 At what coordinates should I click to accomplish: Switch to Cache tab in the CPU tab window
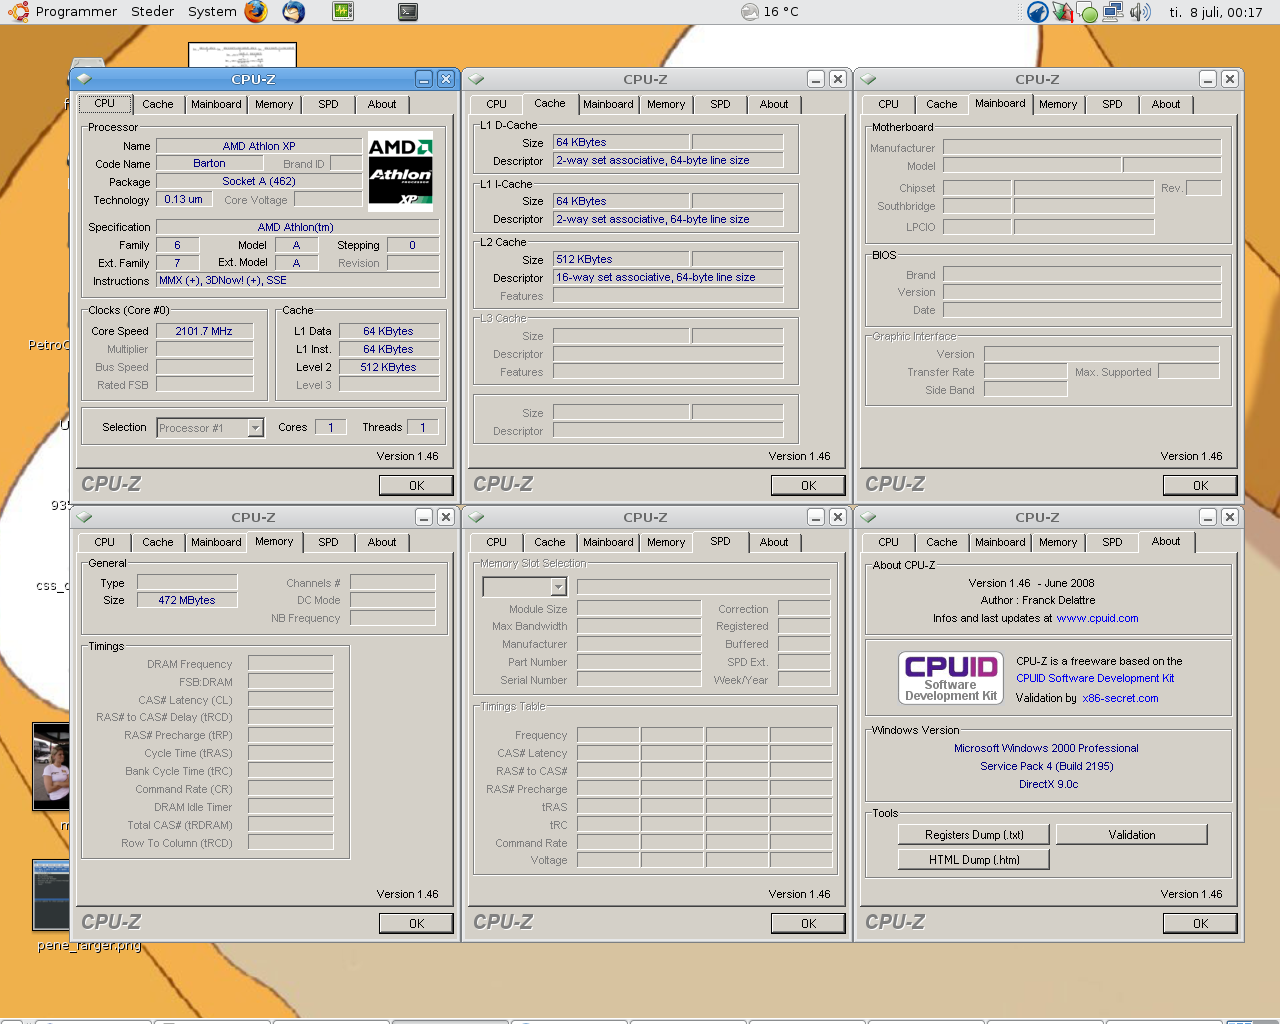157,104
